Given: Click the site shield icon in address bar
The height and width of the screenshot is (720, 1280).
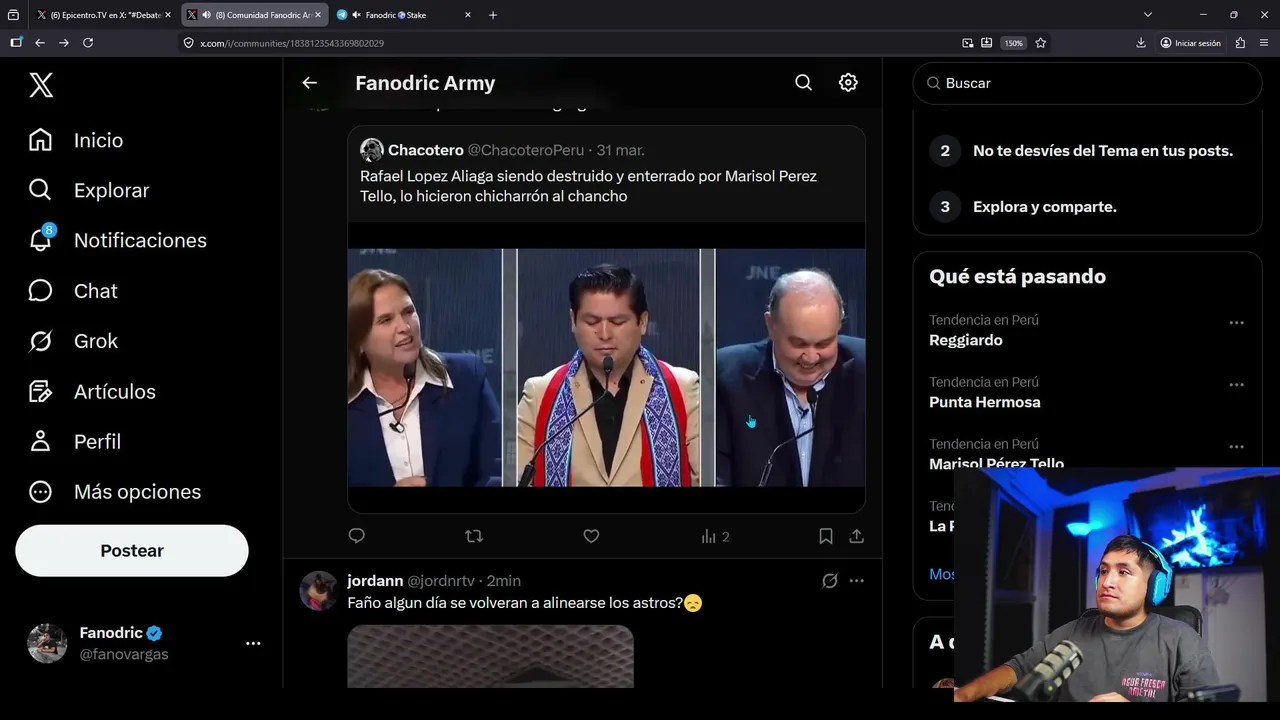Looking at the screenshot, I should point(189,43).
